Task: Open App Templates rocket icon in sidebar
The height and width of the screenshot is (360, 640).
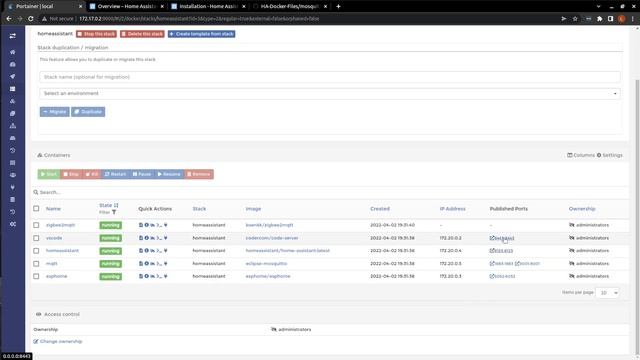Action: coord(13,76)
